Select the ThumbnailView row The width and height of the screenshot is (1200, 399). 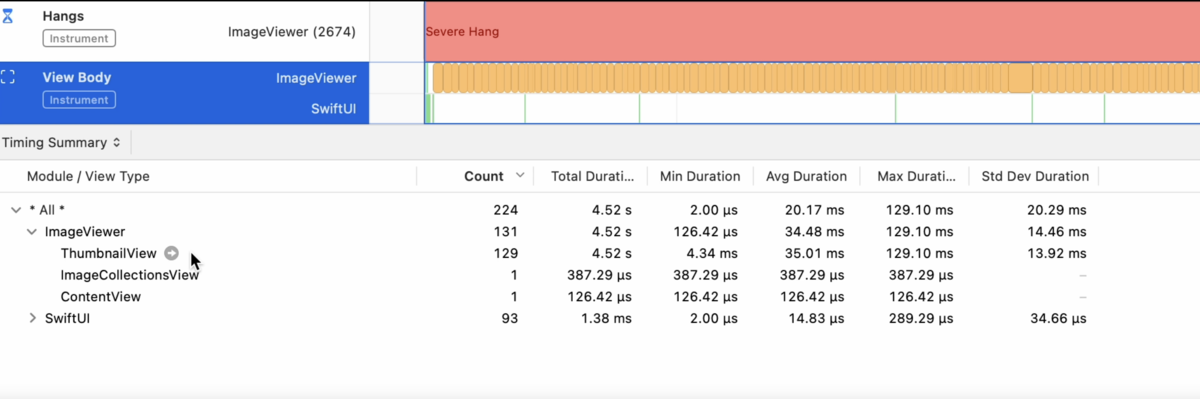(600, 253)
